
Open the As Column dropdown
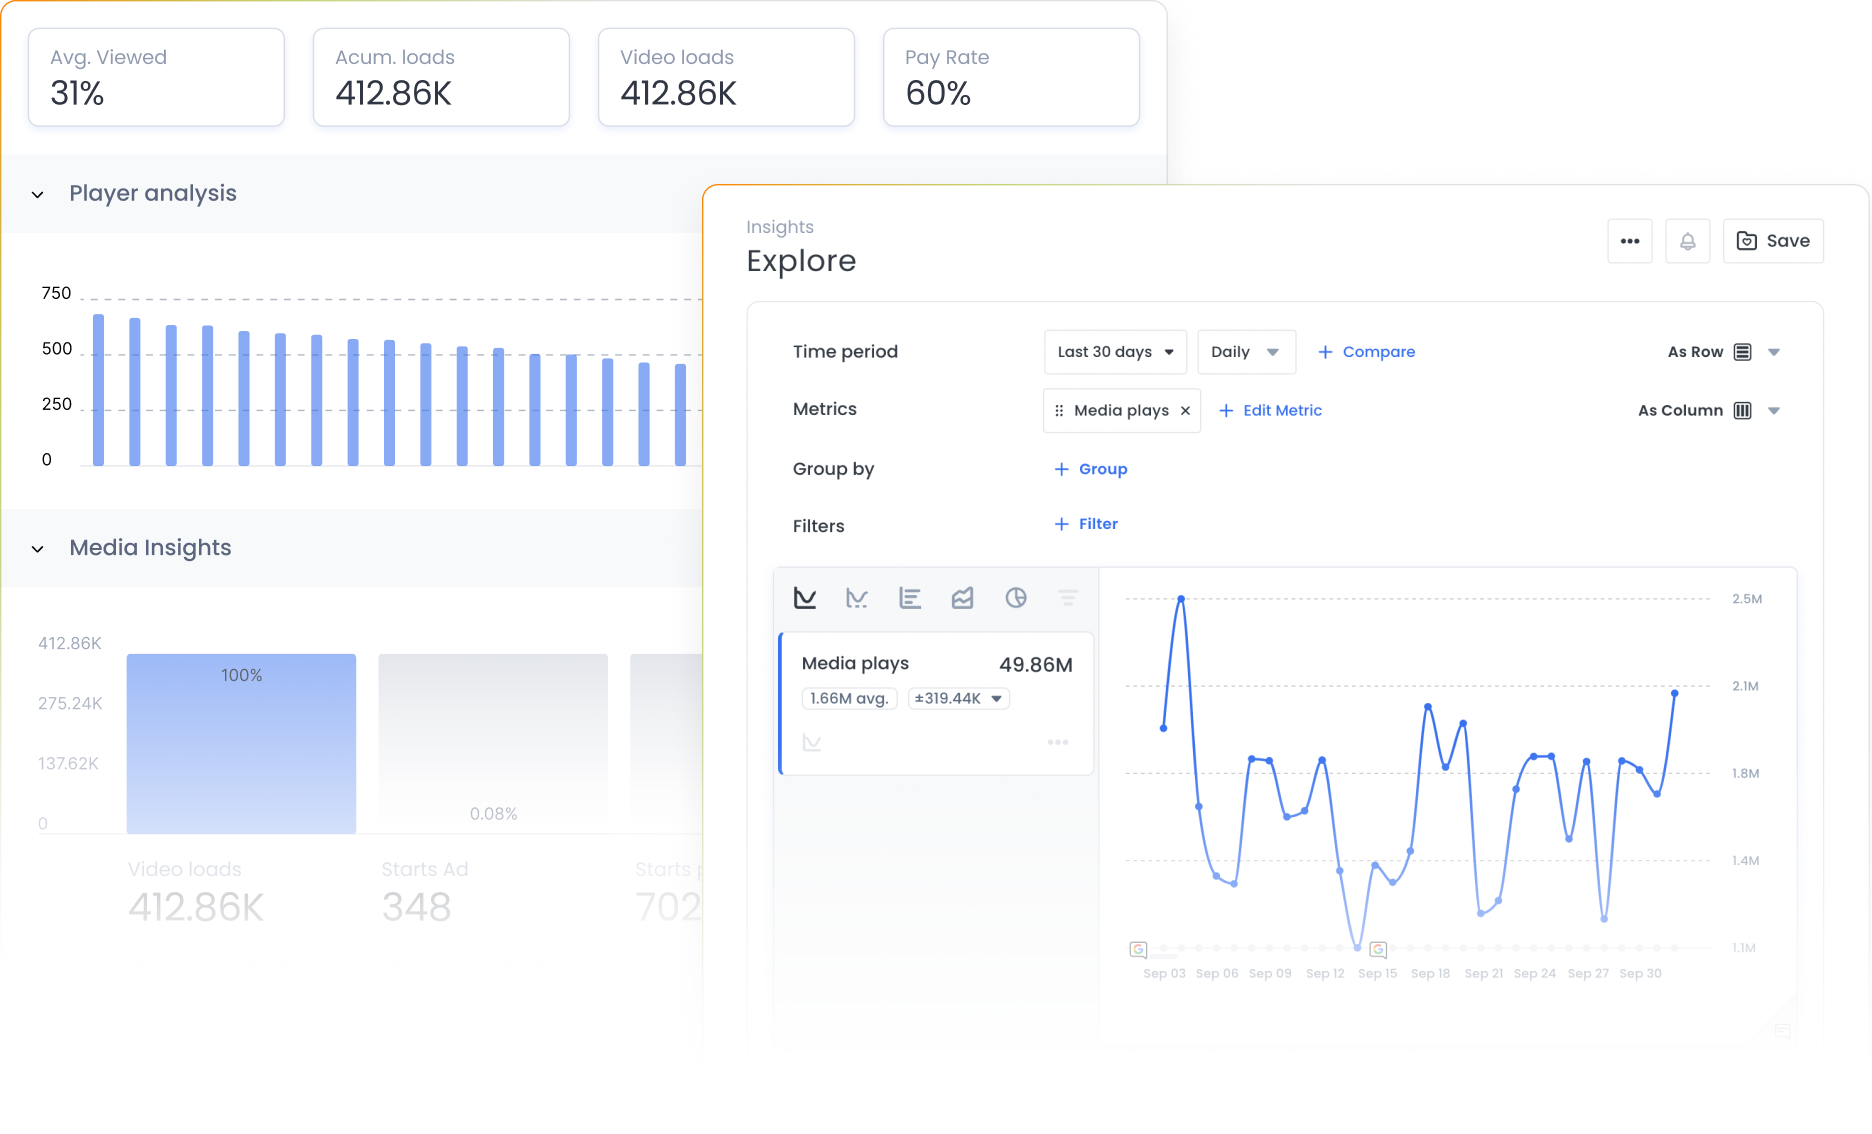coord(1774,410)
